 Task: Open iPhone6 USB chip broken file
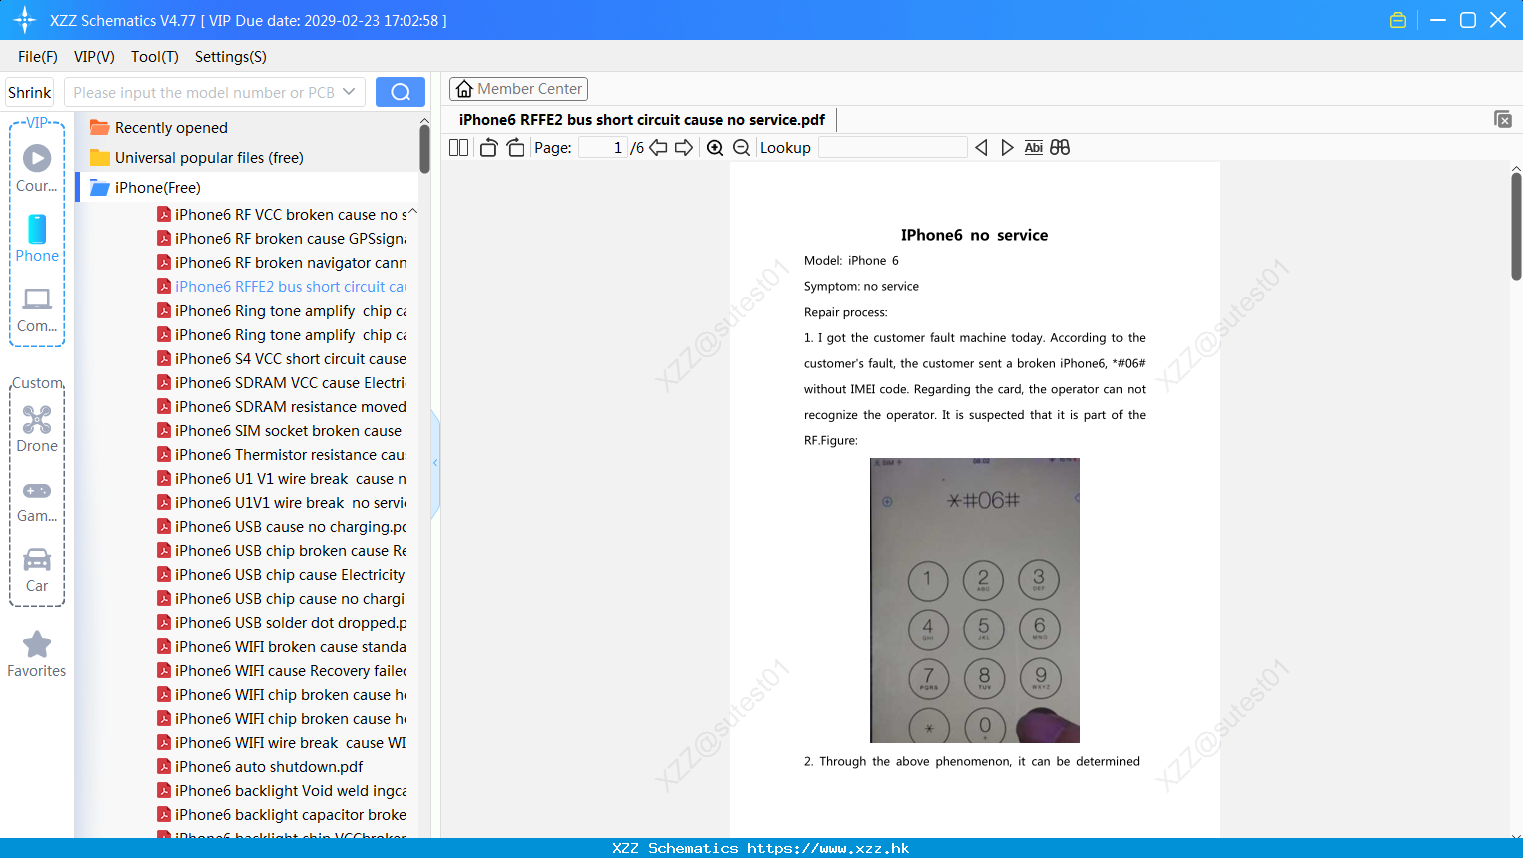[282, 551]
